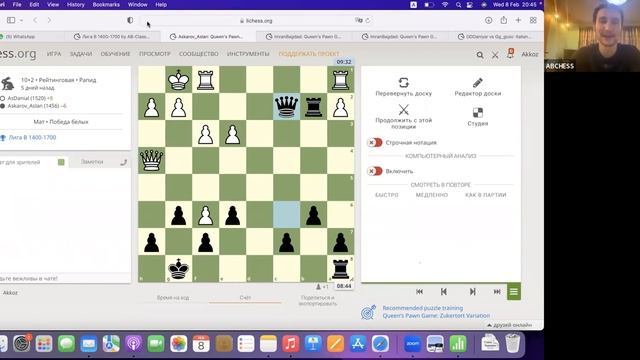Go back with Safari back arrow
The height and width of the screenshot is (360, 640).
35,20
